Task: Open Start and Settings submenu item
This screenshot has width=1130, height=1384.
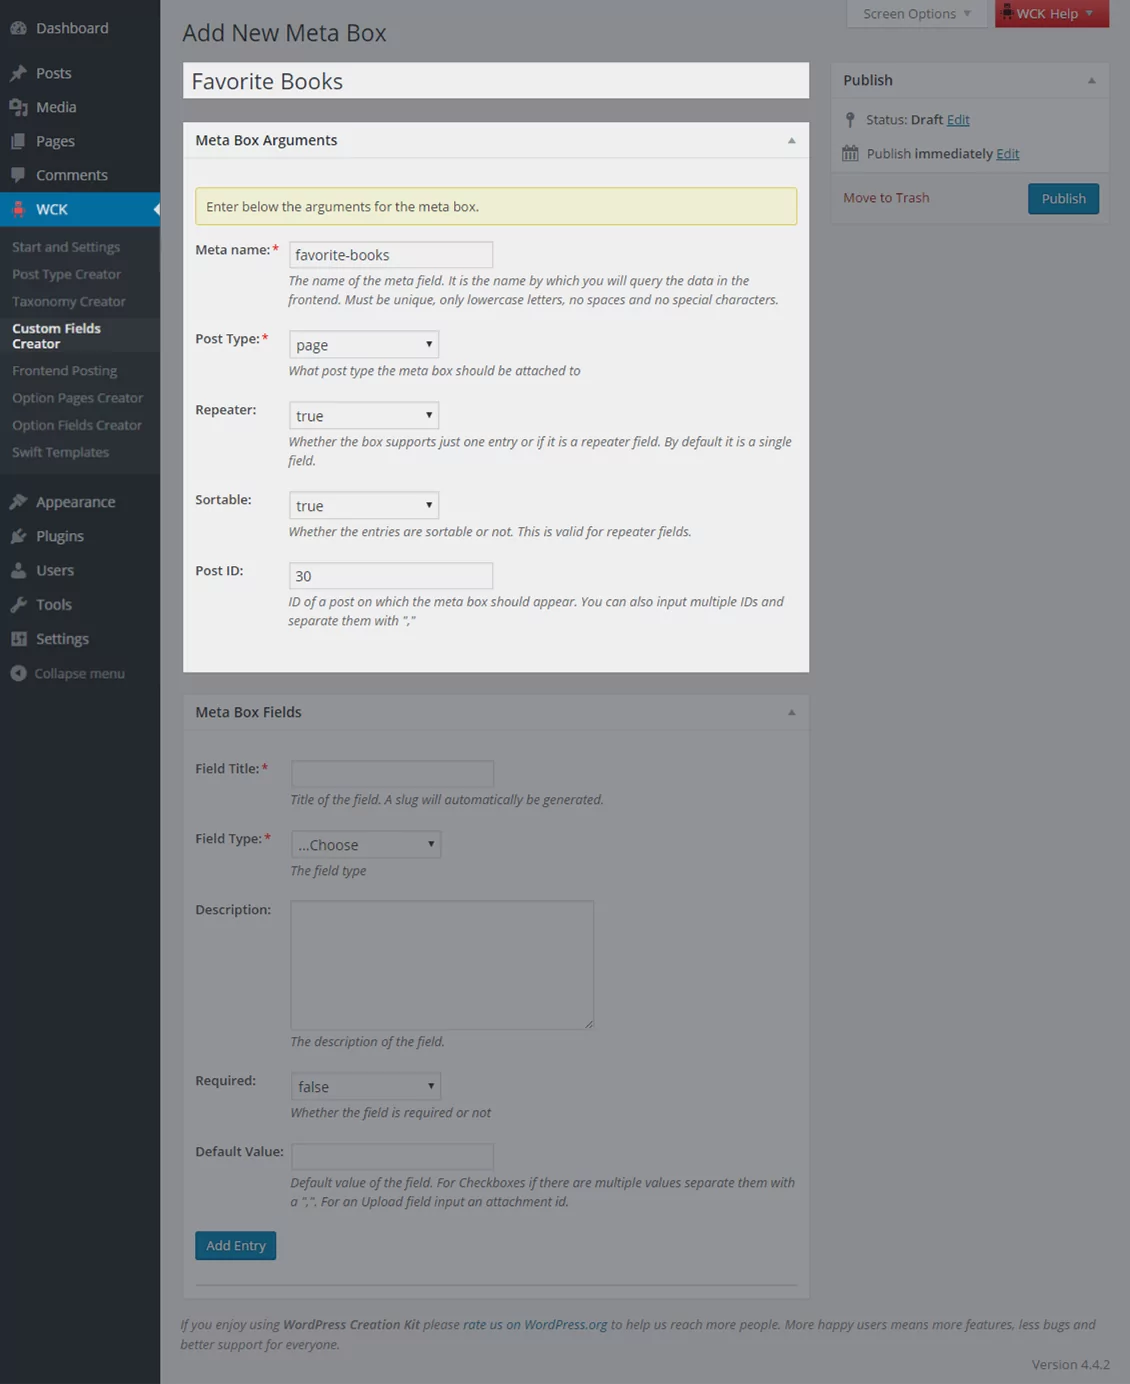Action: tap(66, 247)
